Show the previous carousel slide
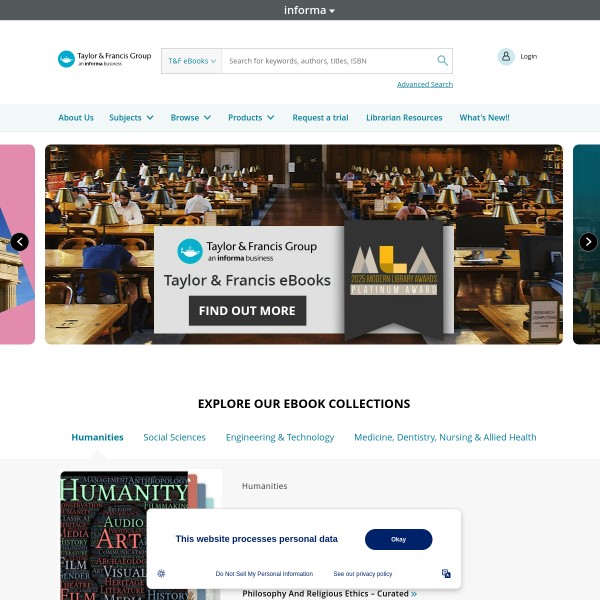The height and width of the screenshot is (600, 600). 20,242
